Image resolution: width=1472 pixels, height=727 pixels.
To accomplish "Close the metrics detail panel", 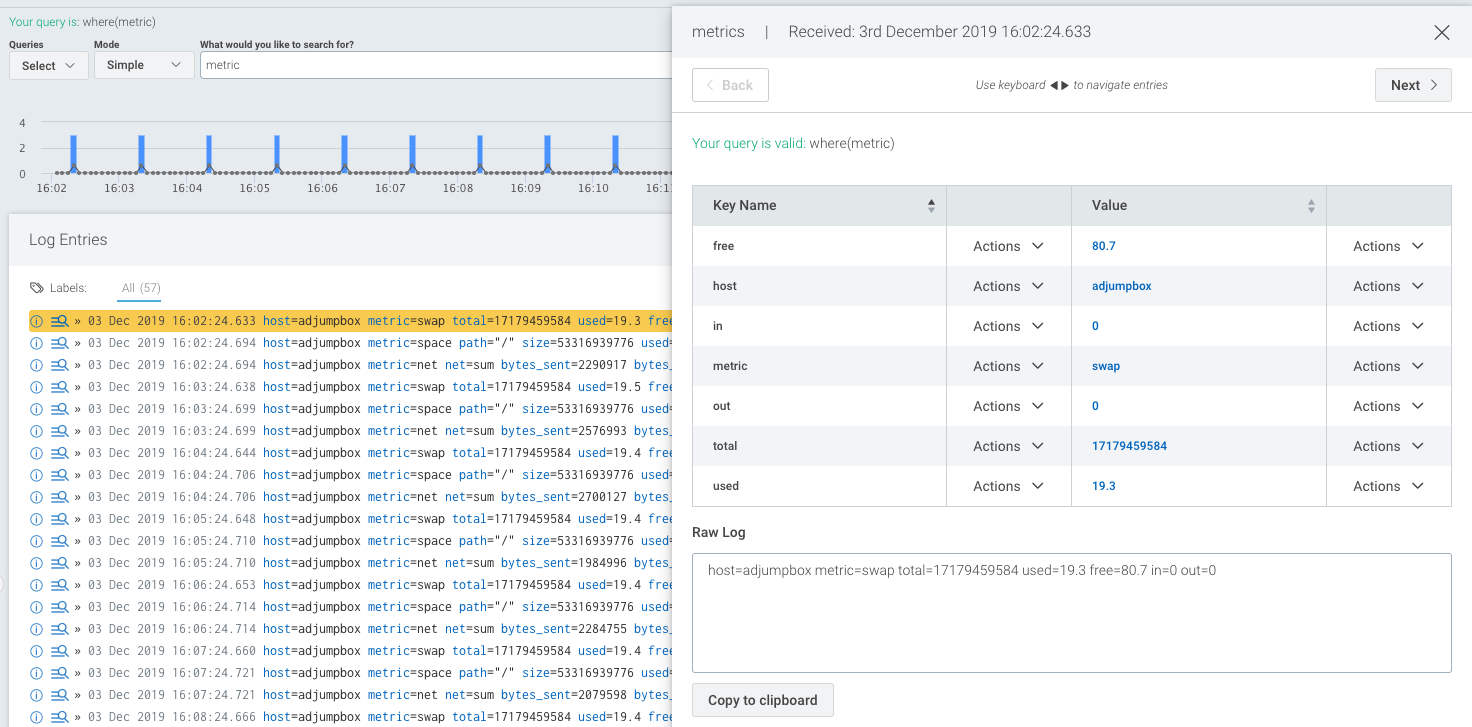I will tap(1442, 32).
